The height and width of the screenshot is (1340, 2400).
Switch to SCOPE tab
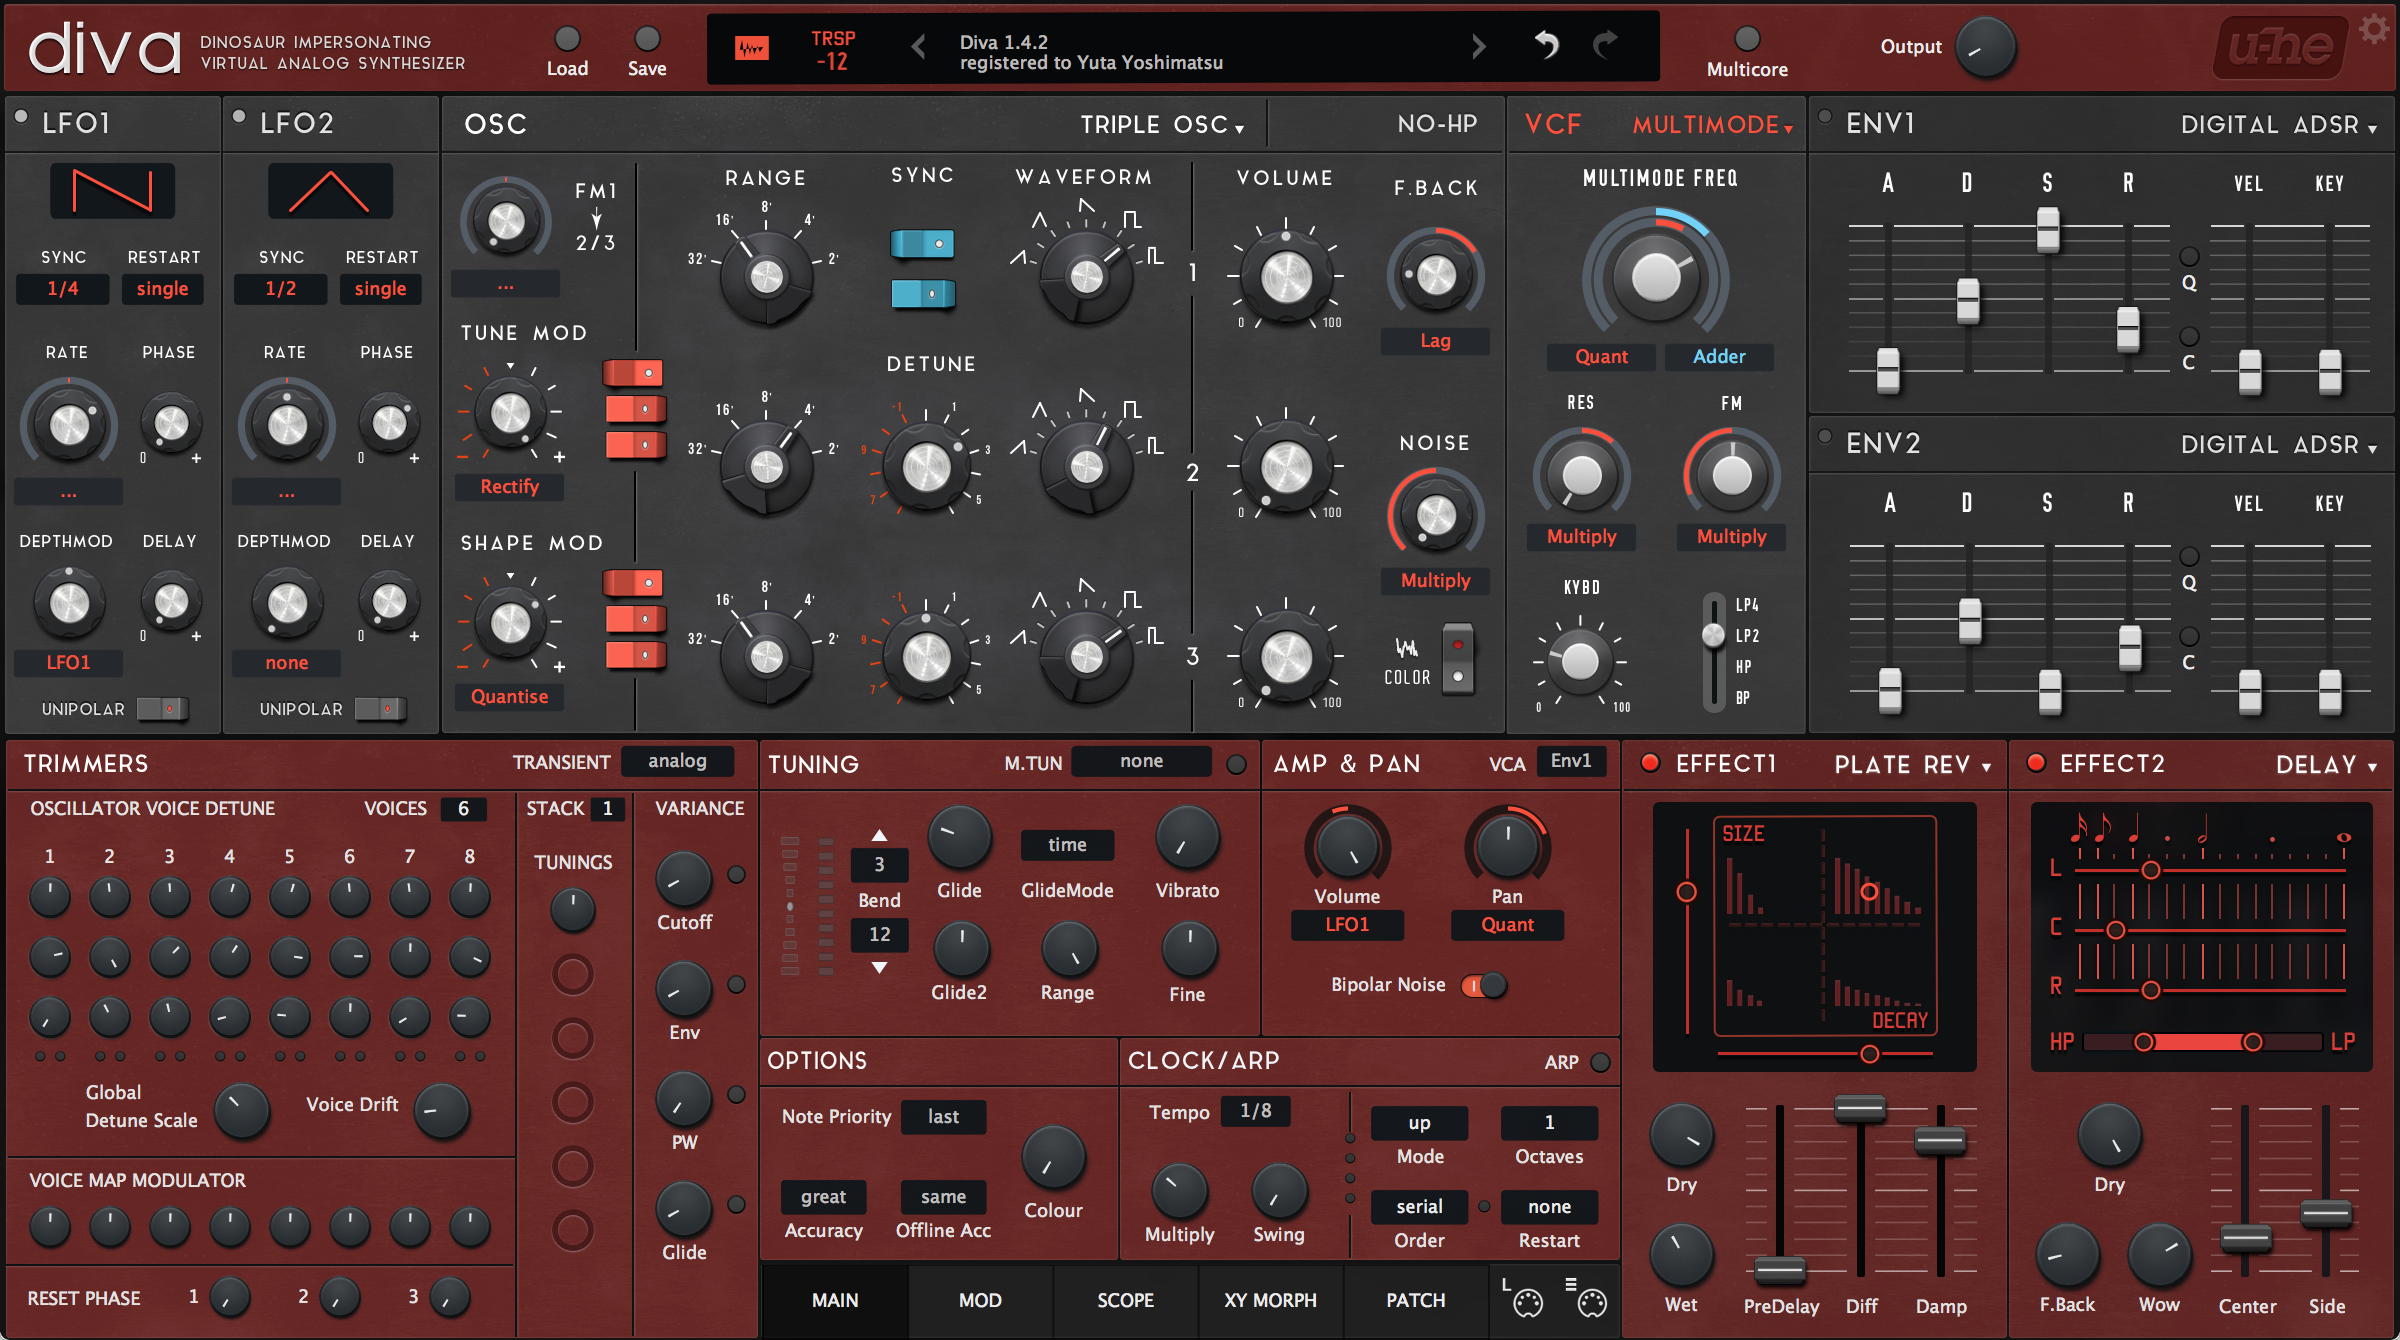click(x=1125, y=1300)
